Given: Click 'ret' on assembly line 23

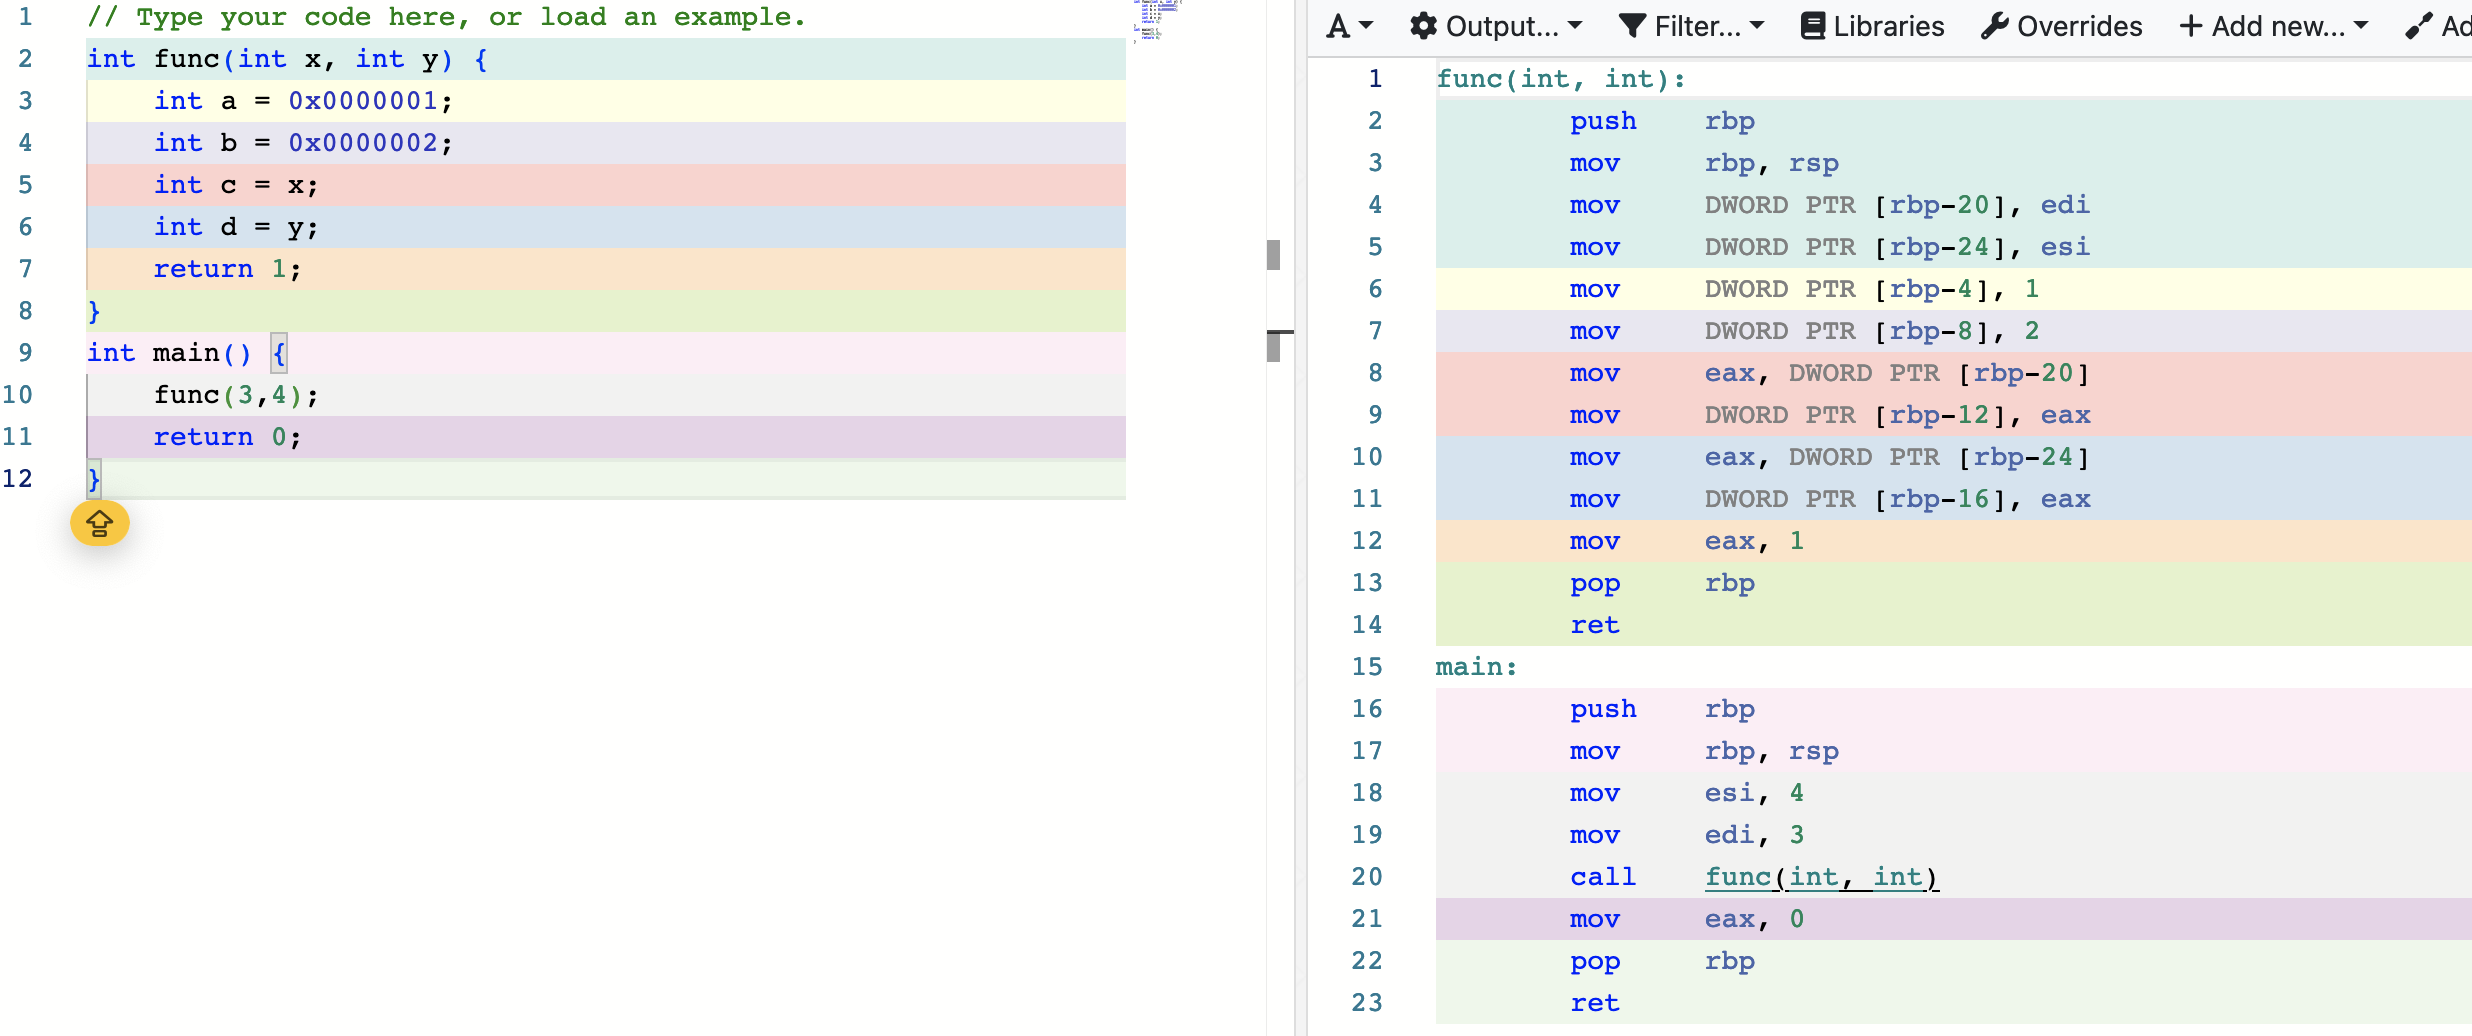Looking at the screenshot, I should [x=1595, y=1003].
